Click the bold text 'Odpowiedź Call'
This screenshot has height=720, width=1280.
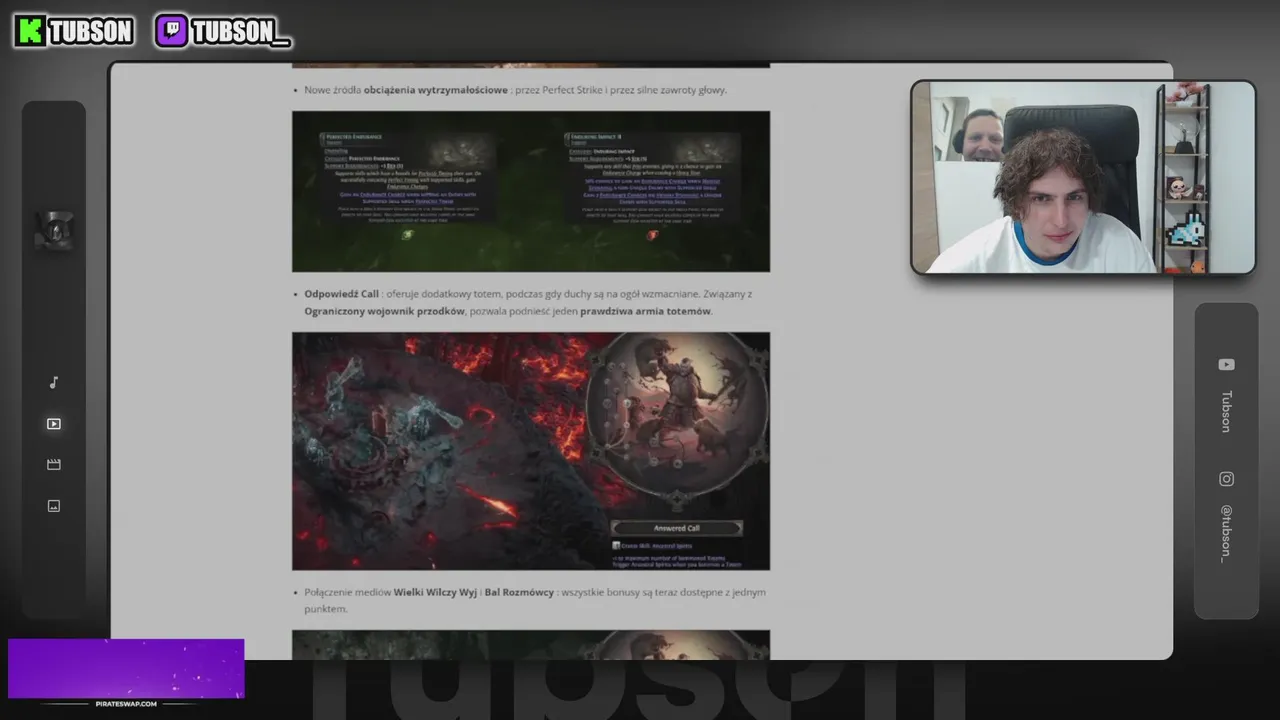(x=342, y=294)
